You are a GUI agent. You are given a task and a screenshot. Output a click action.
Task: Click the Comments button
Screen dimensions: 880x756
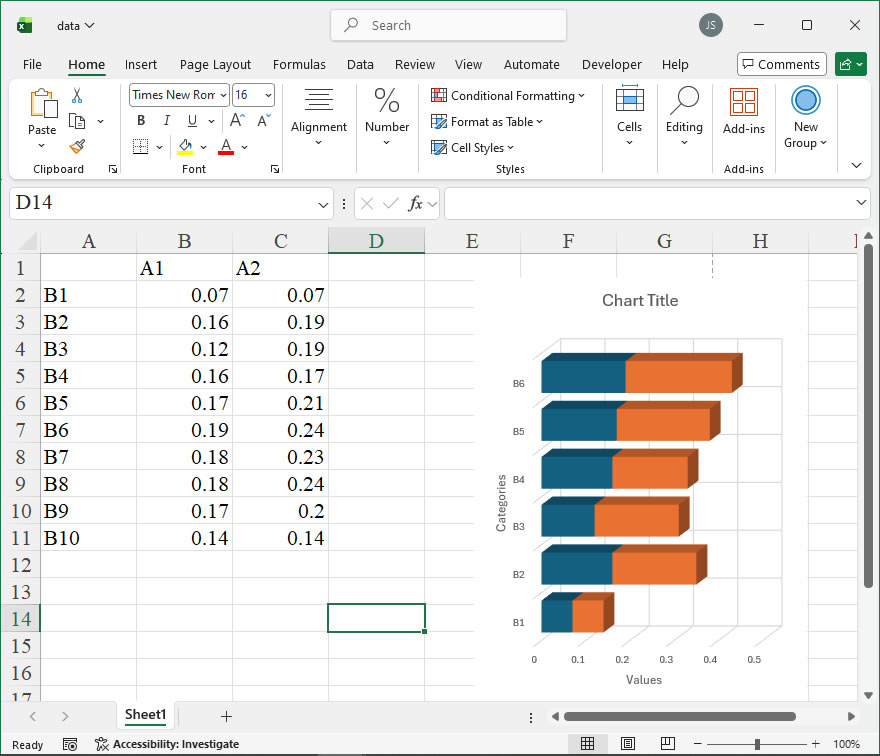781,64
